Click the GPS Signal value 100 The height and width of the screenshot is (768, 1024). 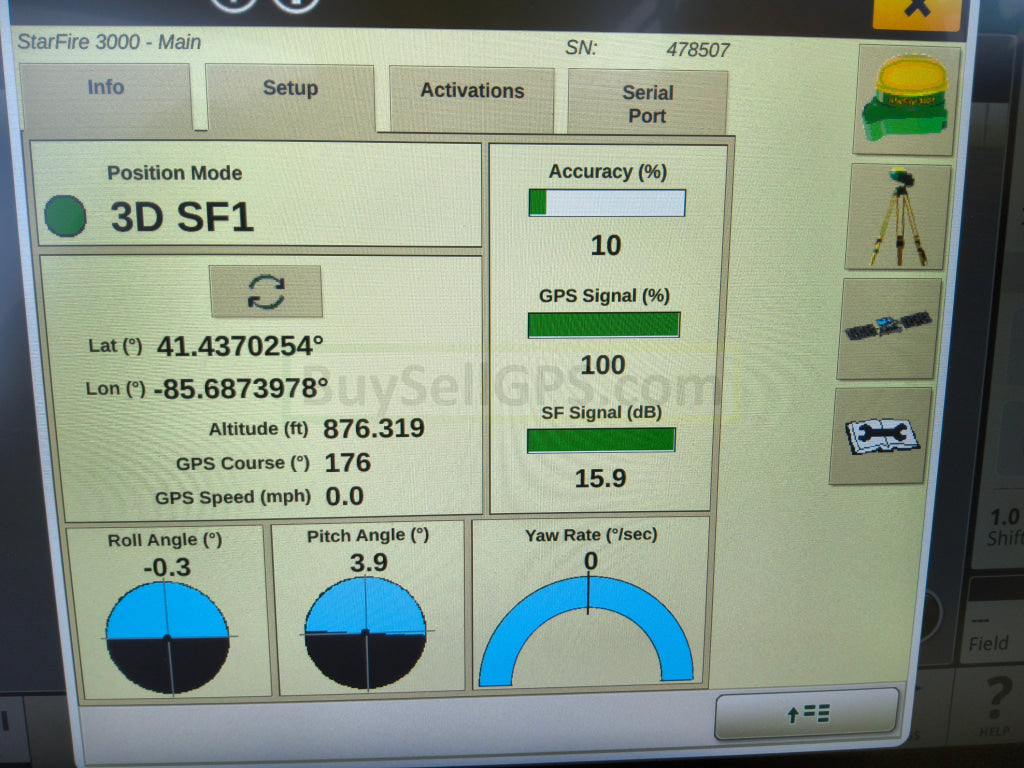603,364
